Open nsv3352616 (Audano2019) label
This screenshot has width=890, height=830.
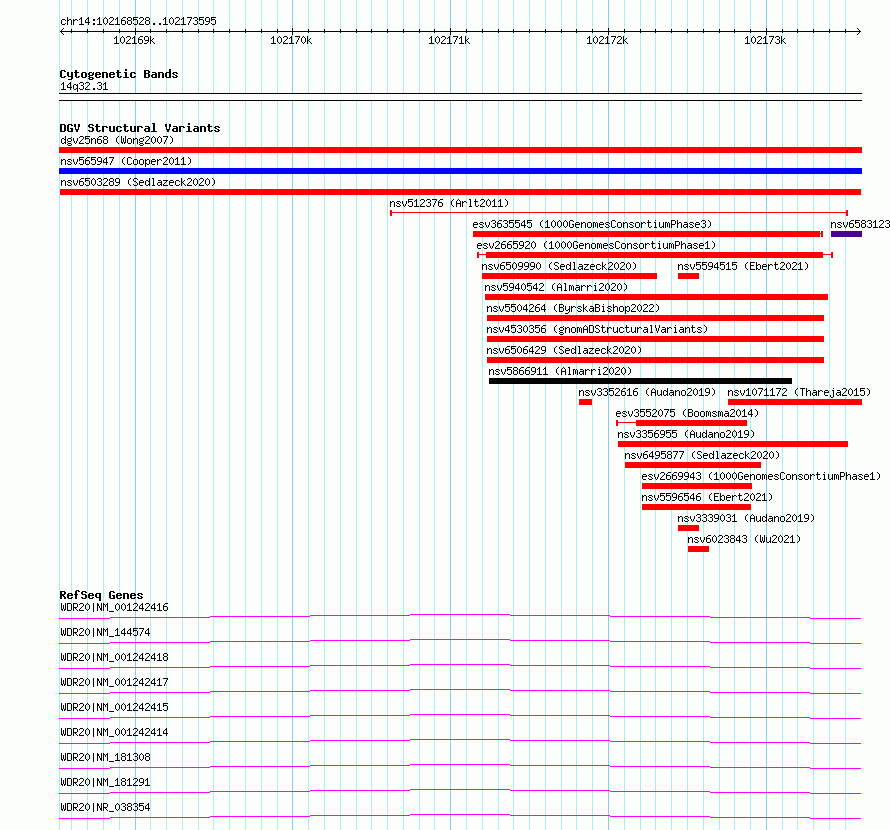[647, 392]
